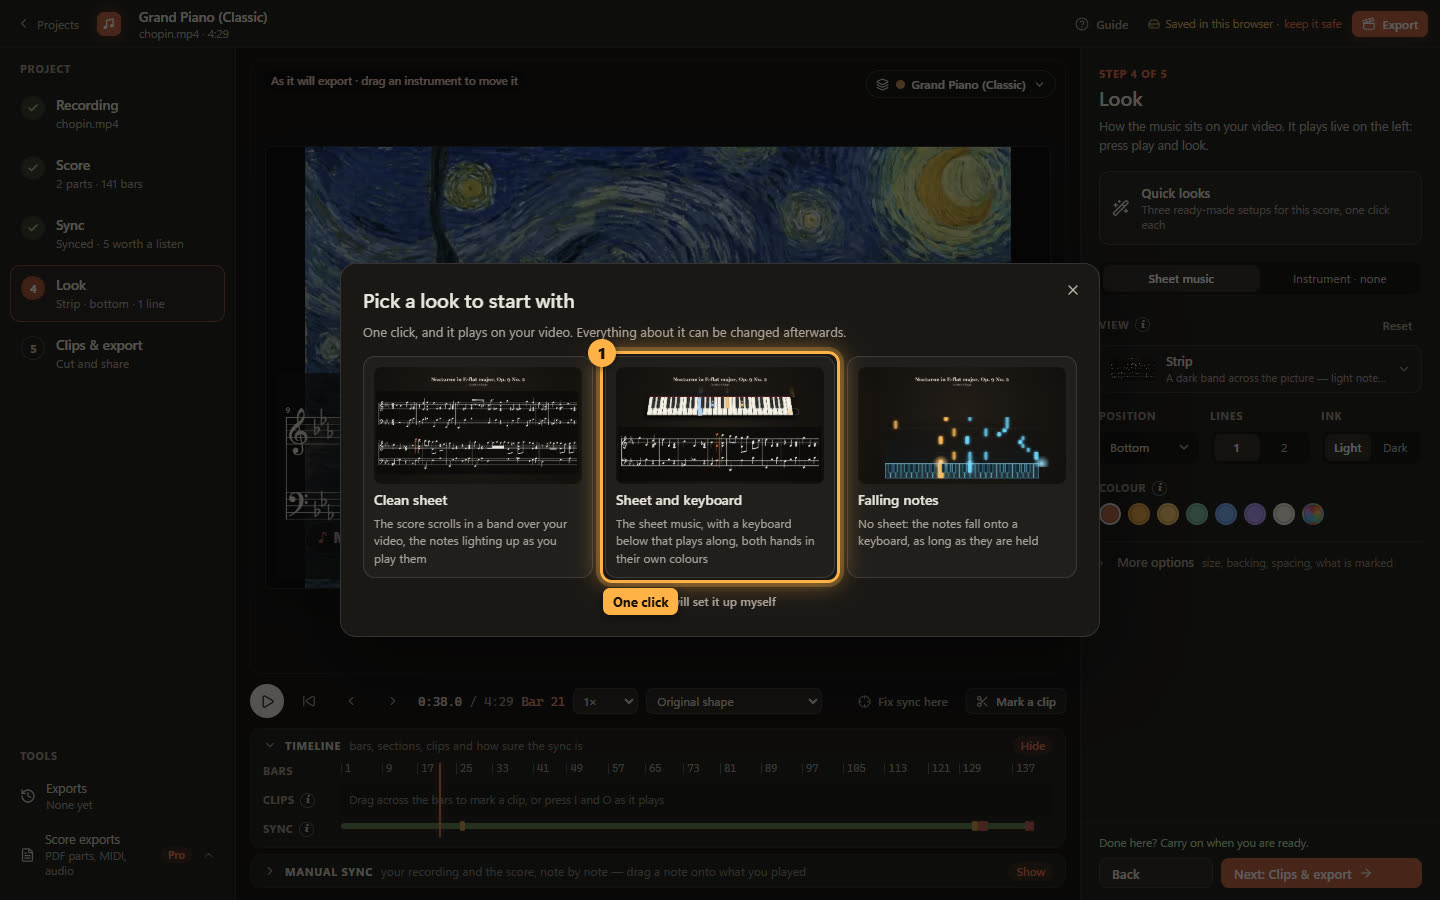Screen dimensions: 1440x900
Task: Open the Strip view style dropdown
Action: click(1260, 369)
